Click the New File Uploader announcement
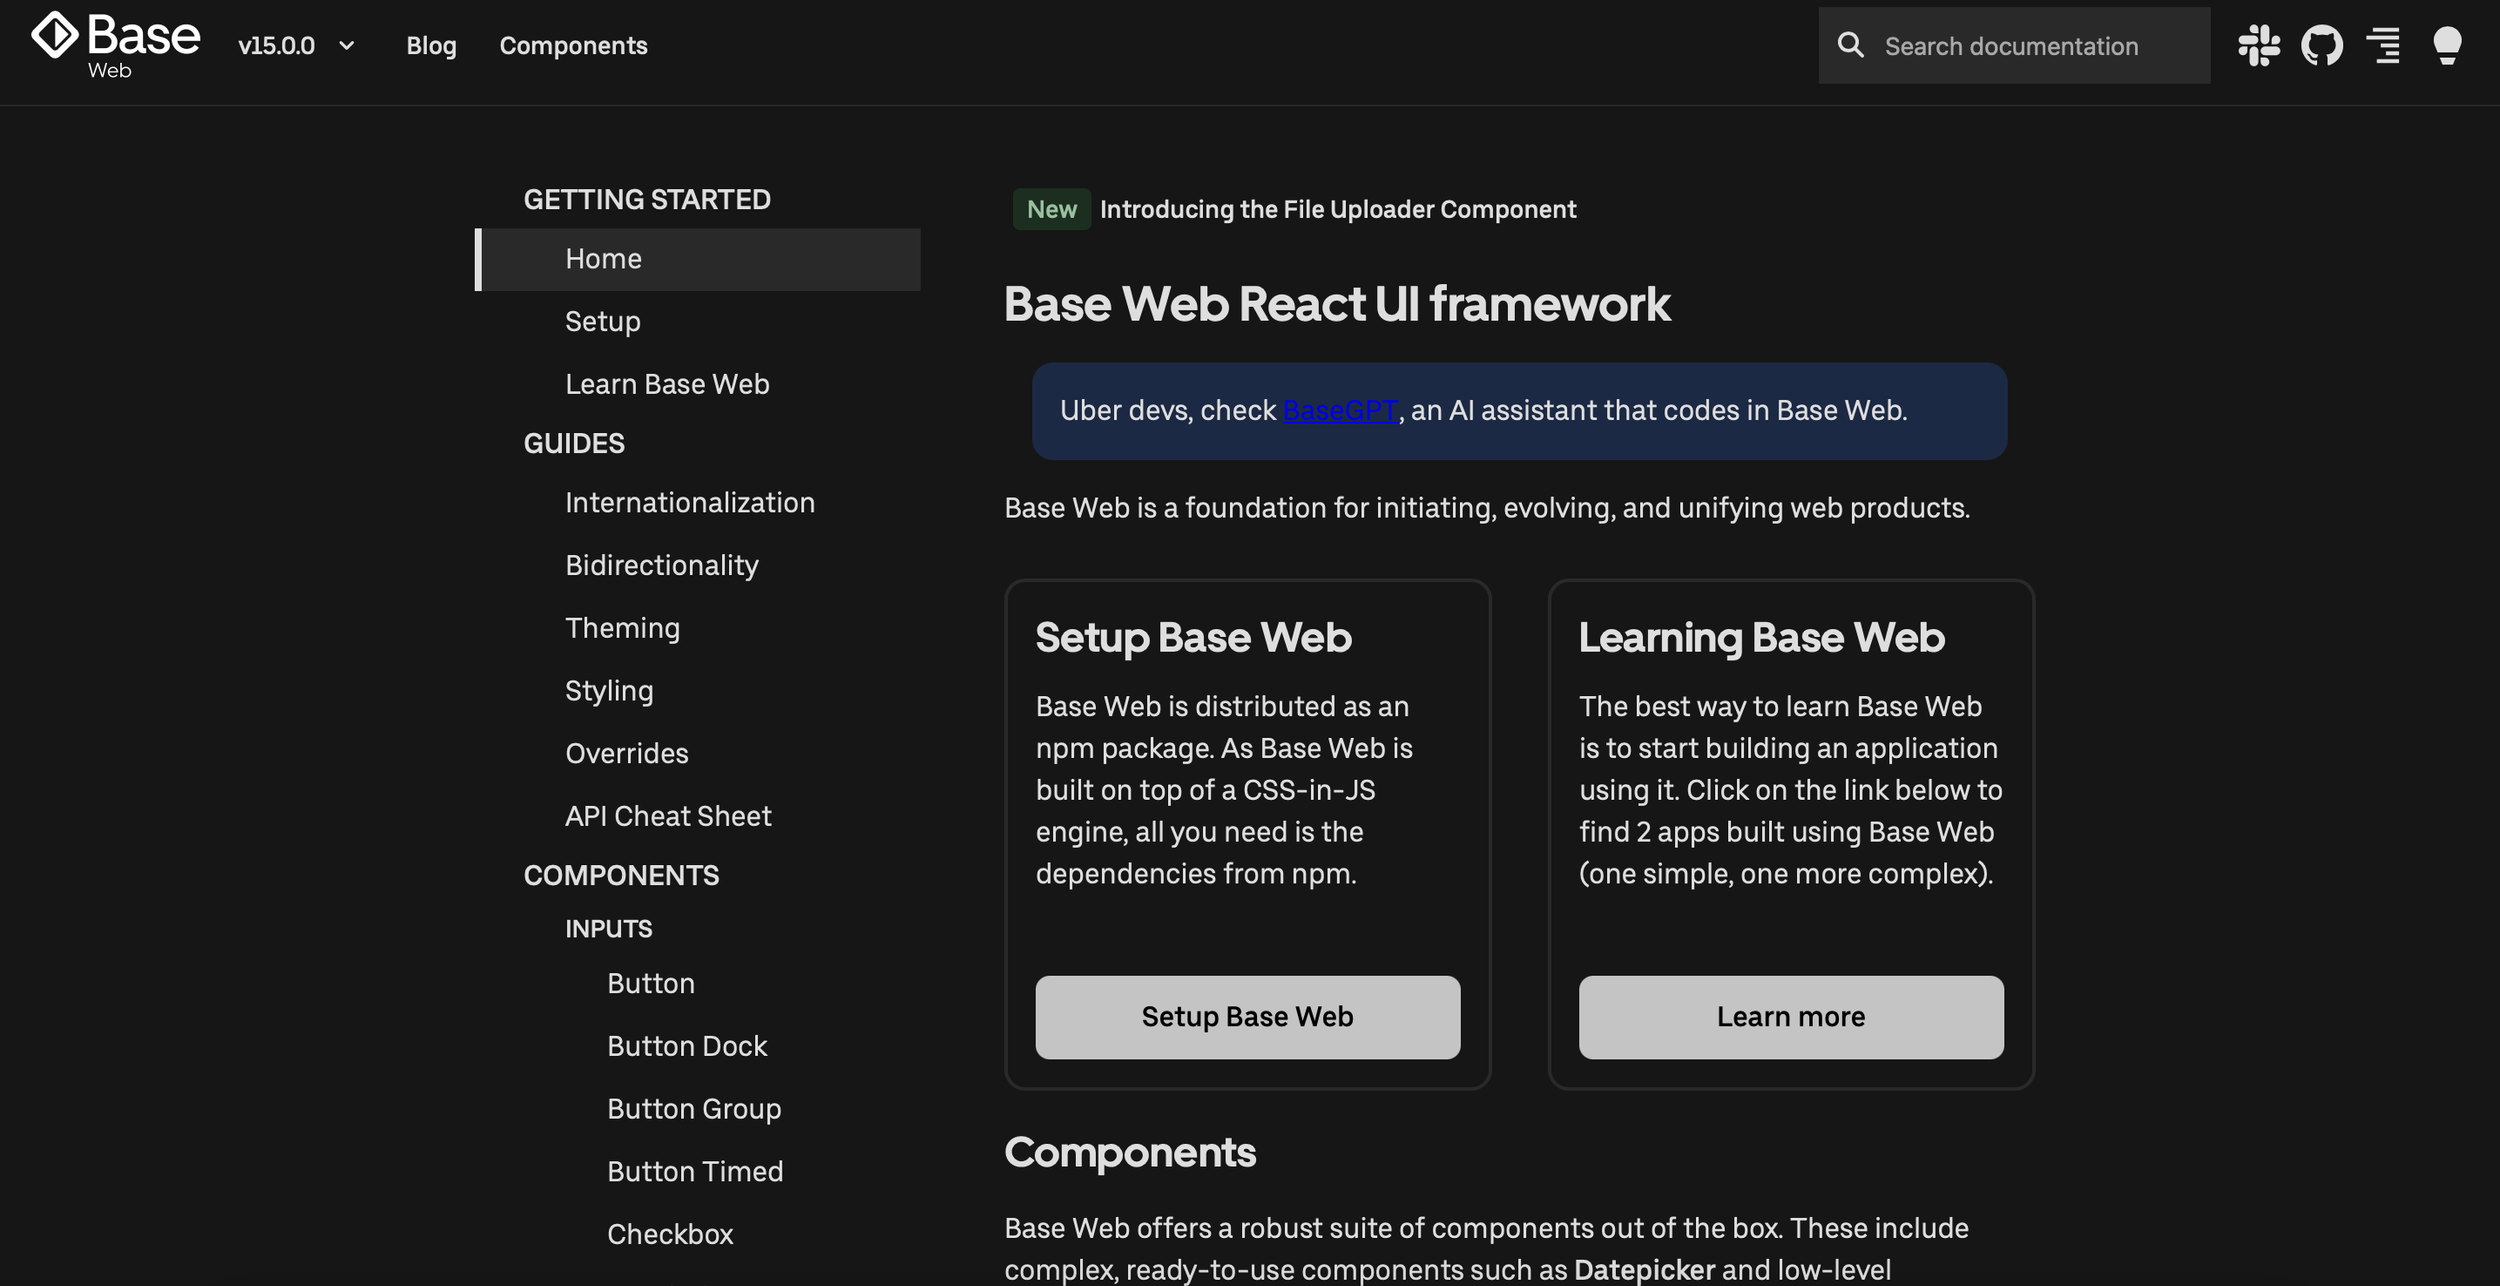The height and width of the screenshot is (1286, 2500). point(1295,209)
